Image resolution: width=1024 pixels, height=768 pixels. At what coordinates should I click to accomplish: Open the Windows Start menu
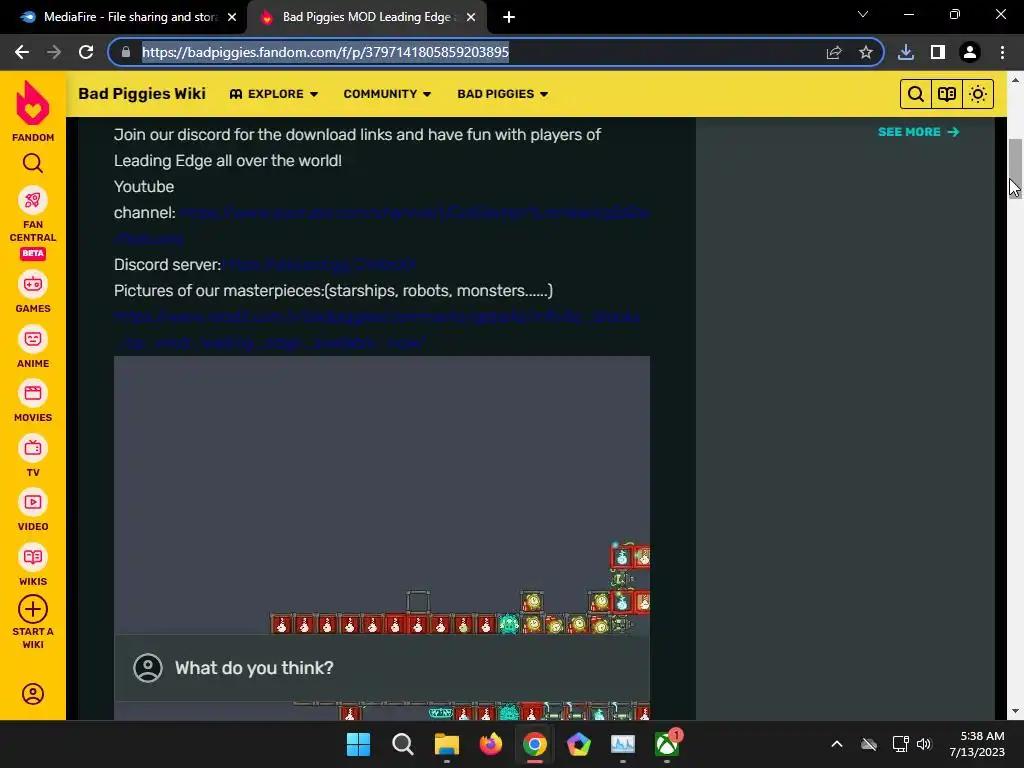(358, 744)
